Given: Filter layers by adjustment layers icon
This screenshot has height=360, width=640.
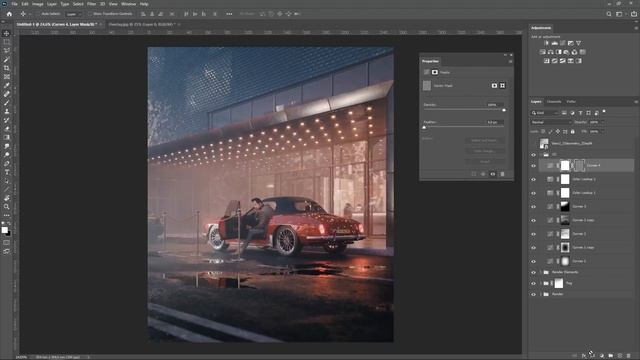Looking at the screenshot, I should (x=572, y=113).
